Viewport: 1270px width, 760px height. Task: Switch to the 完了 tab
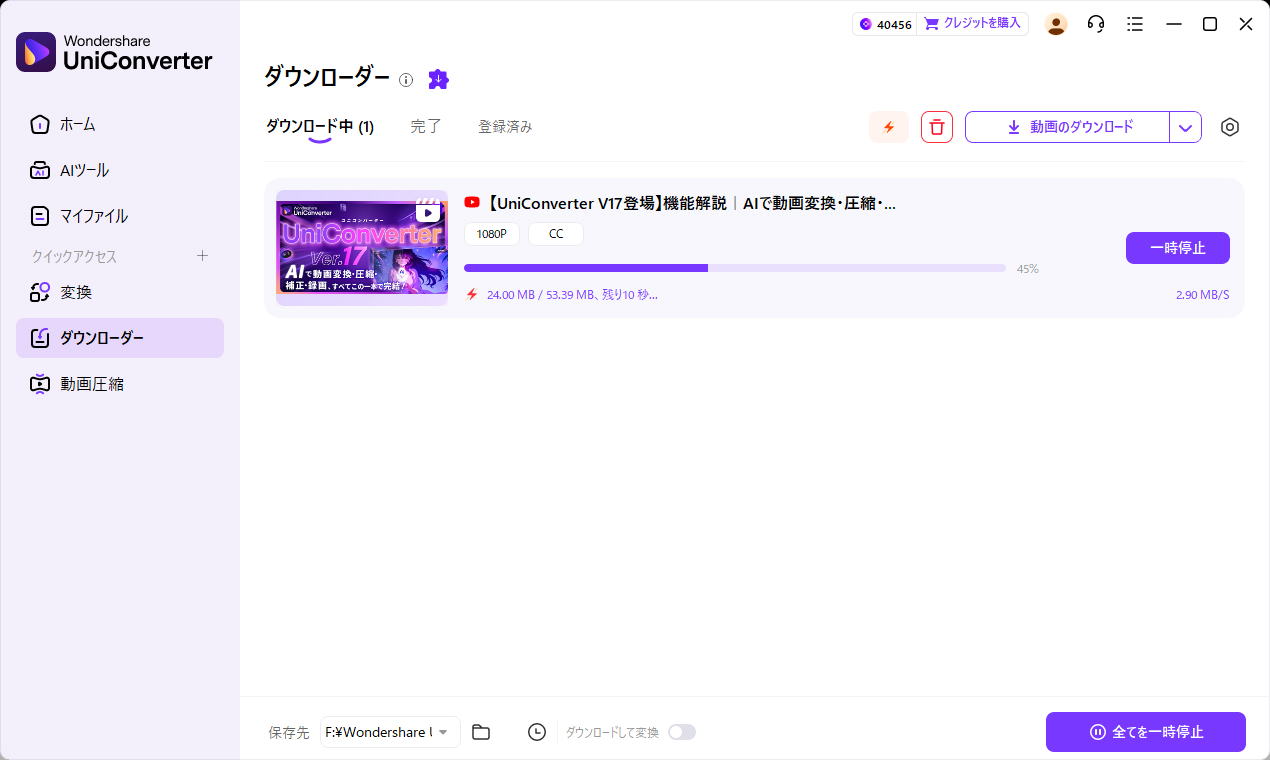click(425, 127)
